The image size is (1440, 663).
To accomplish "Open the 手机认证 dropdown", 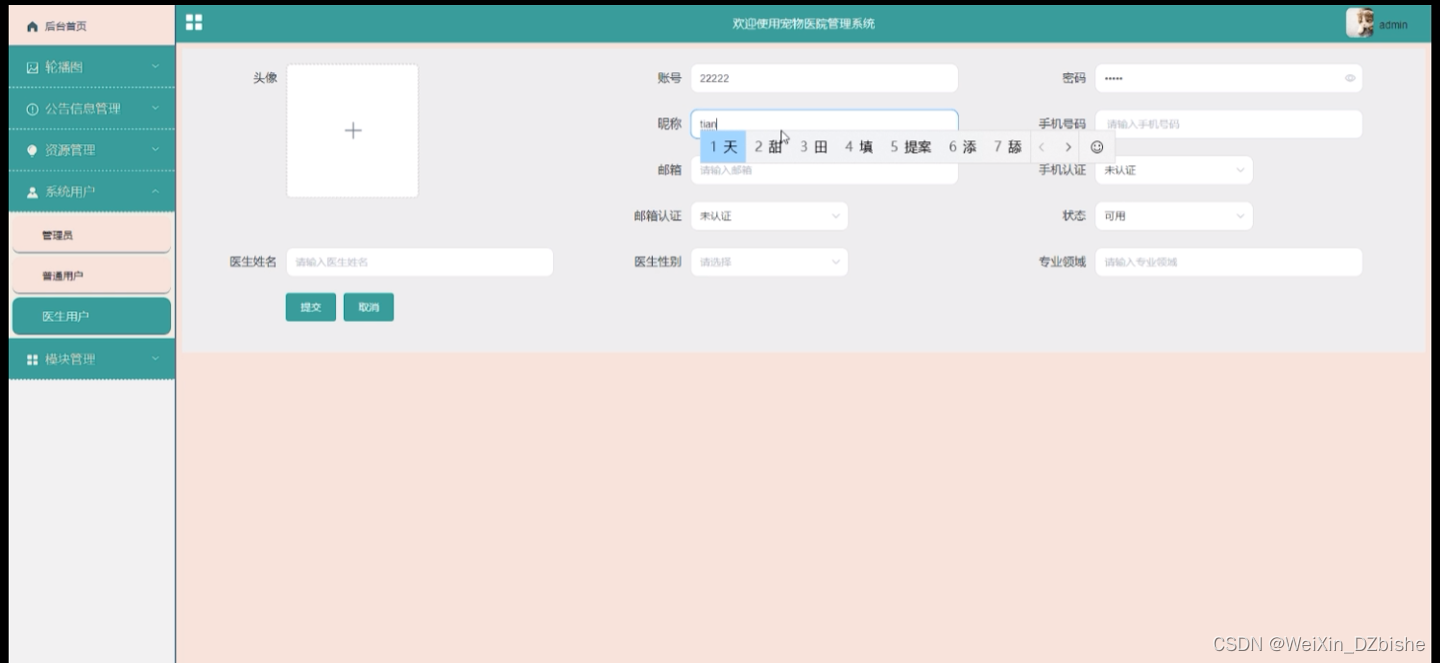I will (x=1174, y=170).
